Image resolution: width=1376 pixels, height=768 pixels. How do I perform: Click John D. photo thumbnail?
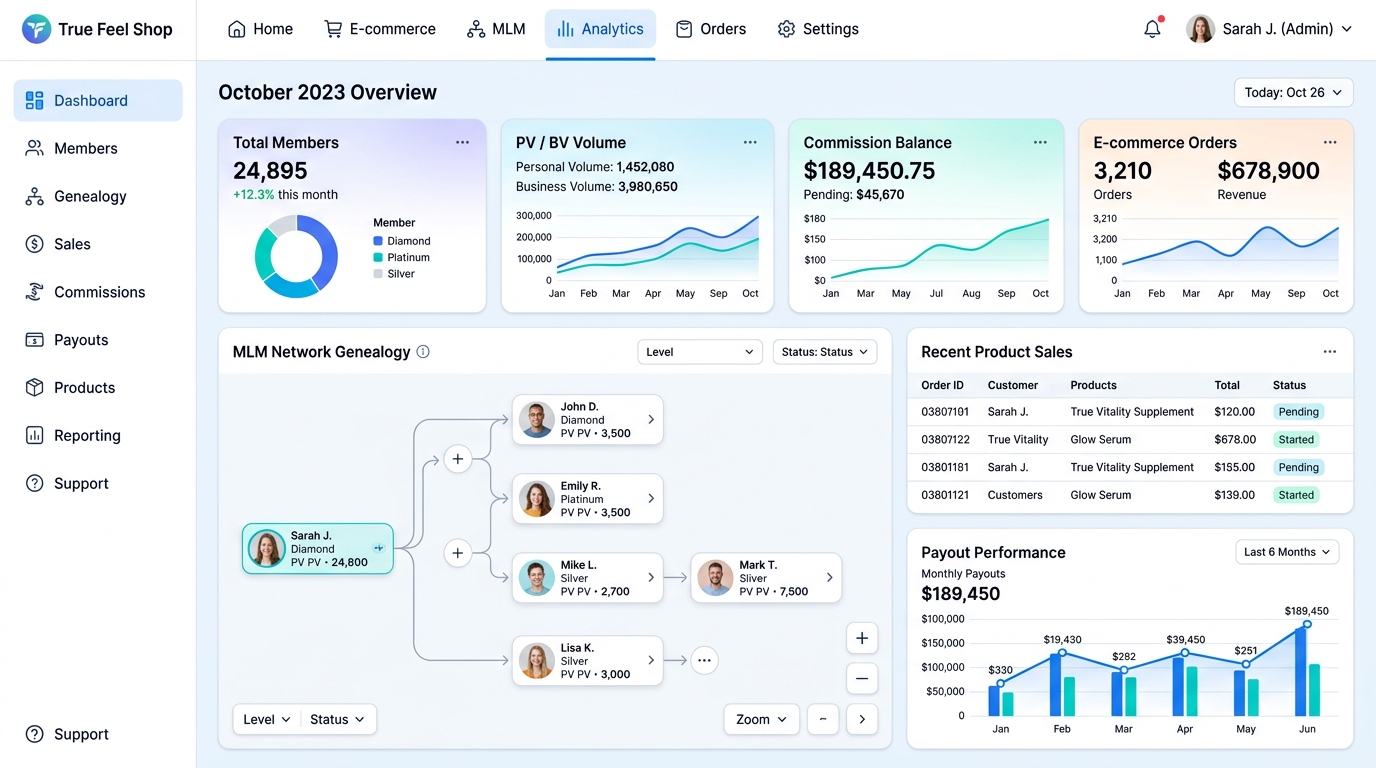click(537, 420)
